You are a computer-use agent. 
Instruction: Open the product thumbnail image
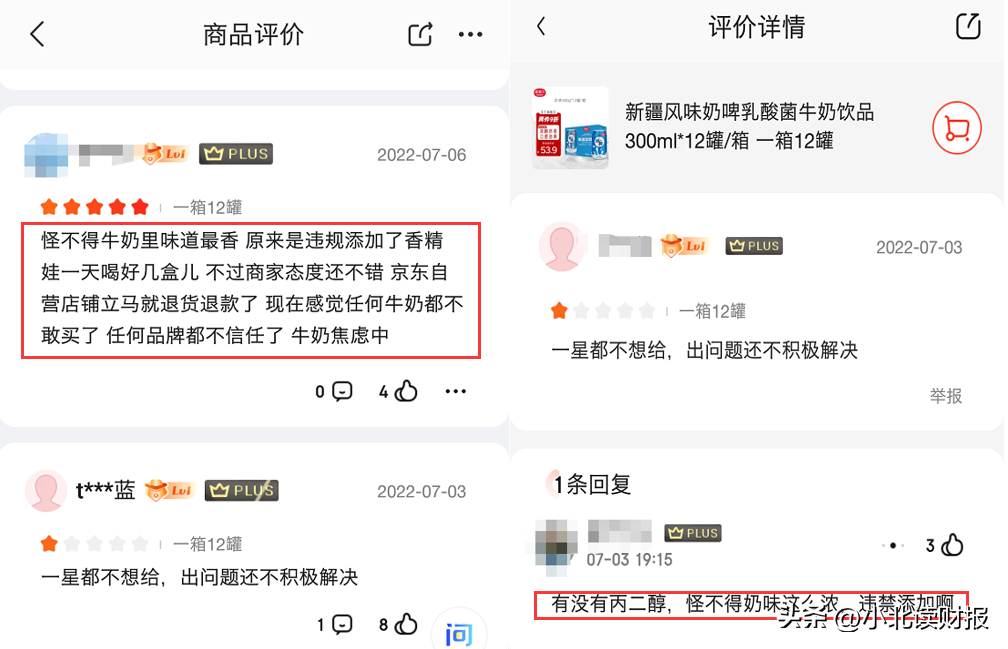(x=570, y=127)
